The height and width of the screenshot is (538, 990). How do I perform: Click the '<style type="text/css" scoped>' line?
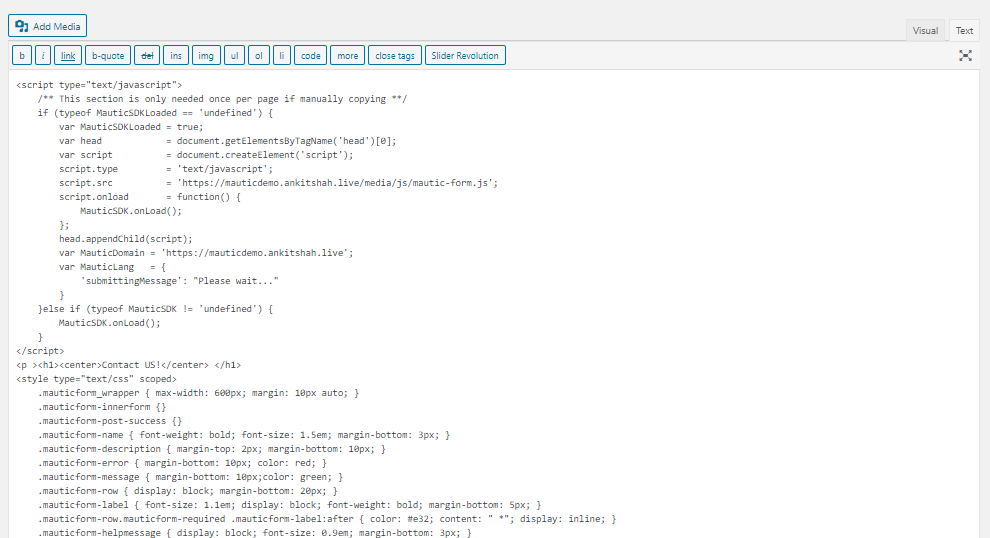tap(97, 379)
